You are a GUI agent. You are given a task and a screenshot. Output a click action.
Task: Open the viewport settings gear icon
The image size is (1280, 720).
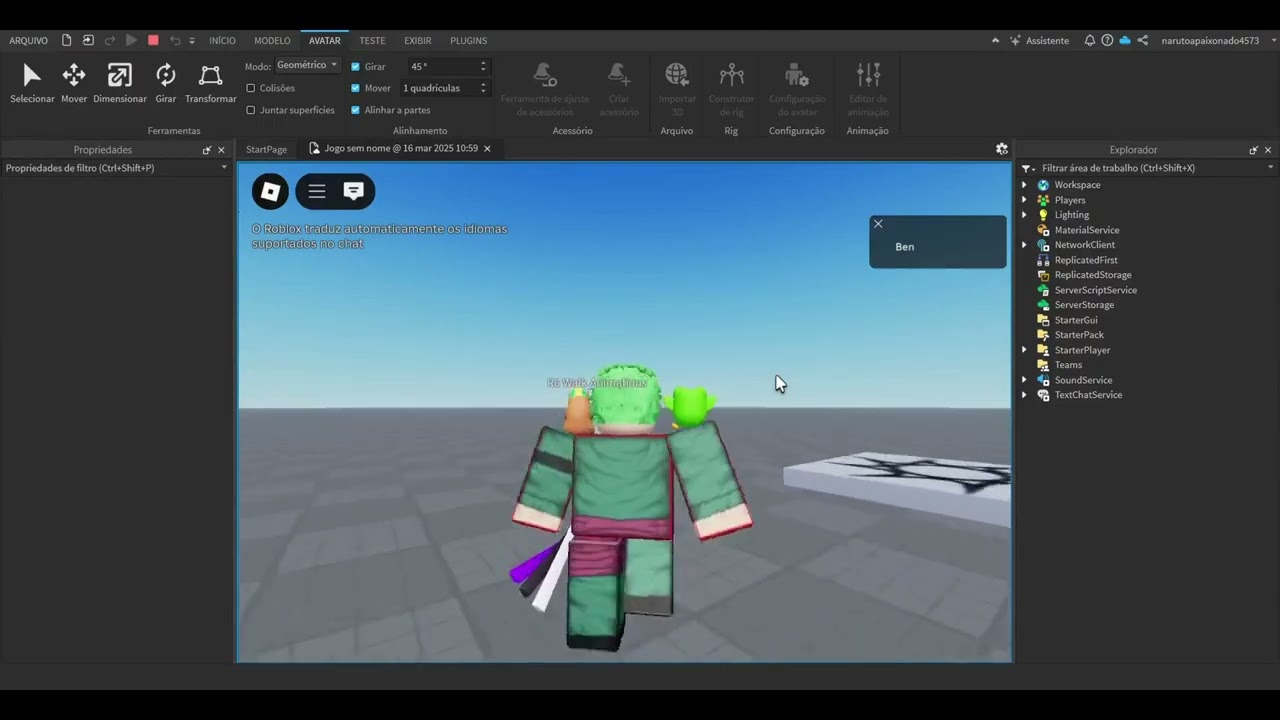tap(1002, 149)
